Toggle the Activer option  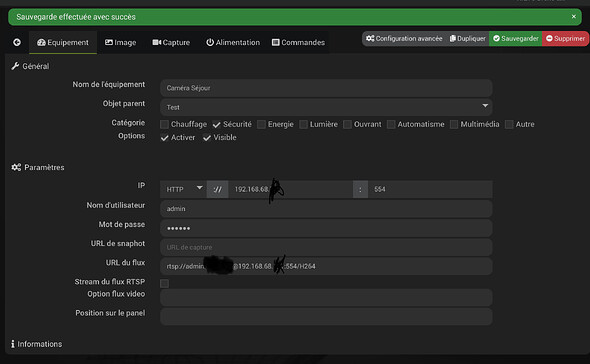point(164,138)
